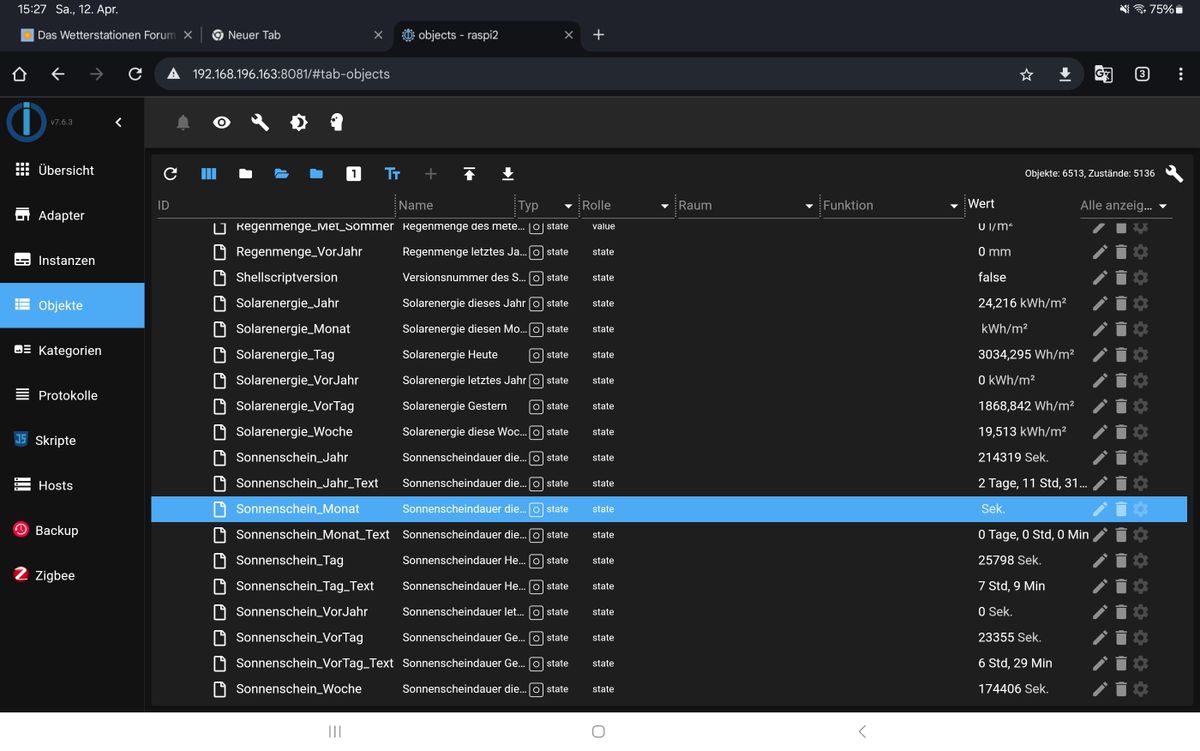Collapse the sidebar with the chevron arrow
1200x751 pixels.
[x=118, y=122]
